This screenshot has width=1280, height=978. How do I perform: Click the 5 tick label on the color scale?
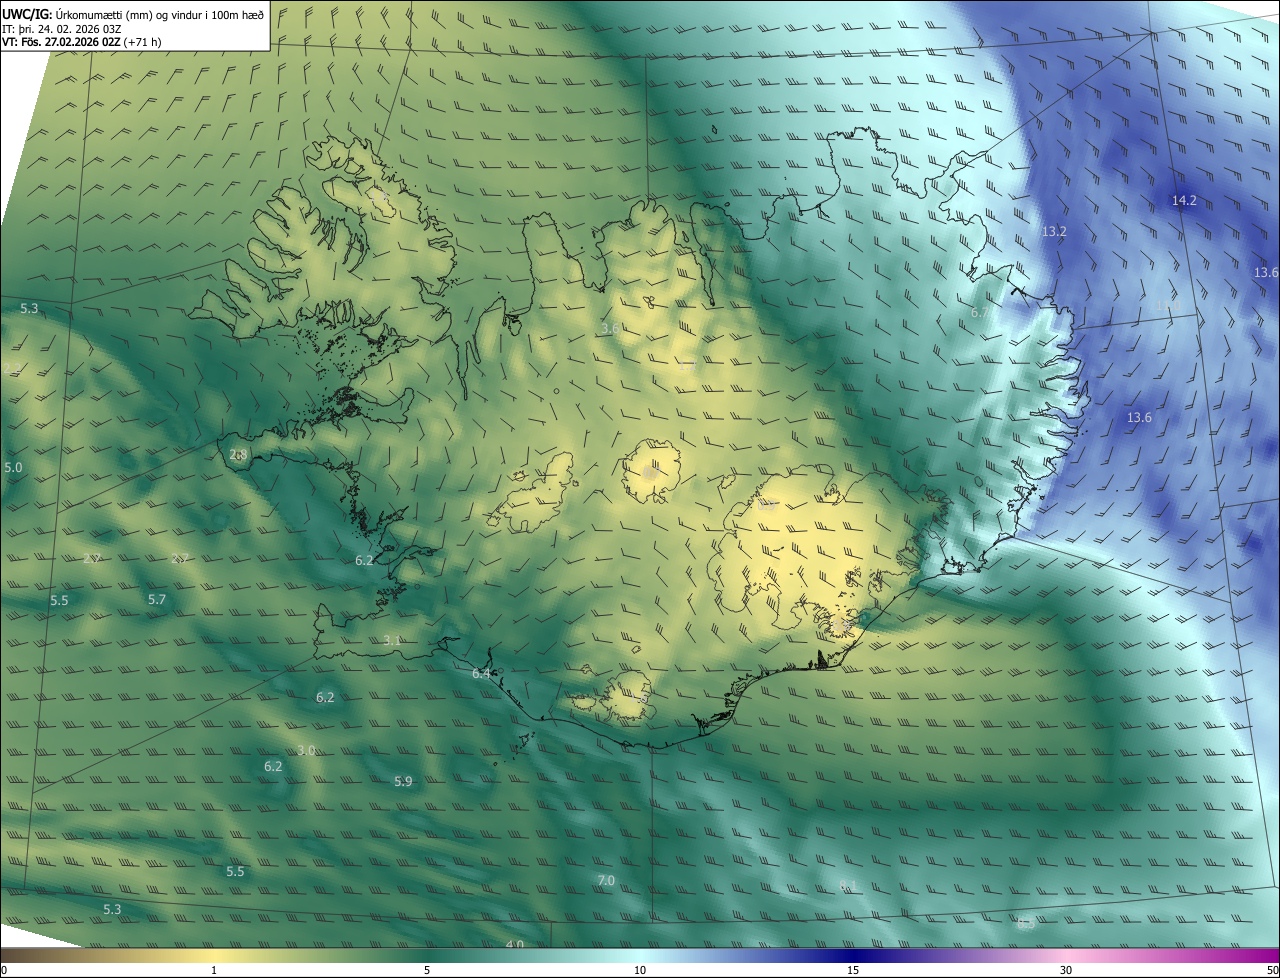[x=427, y=970]
